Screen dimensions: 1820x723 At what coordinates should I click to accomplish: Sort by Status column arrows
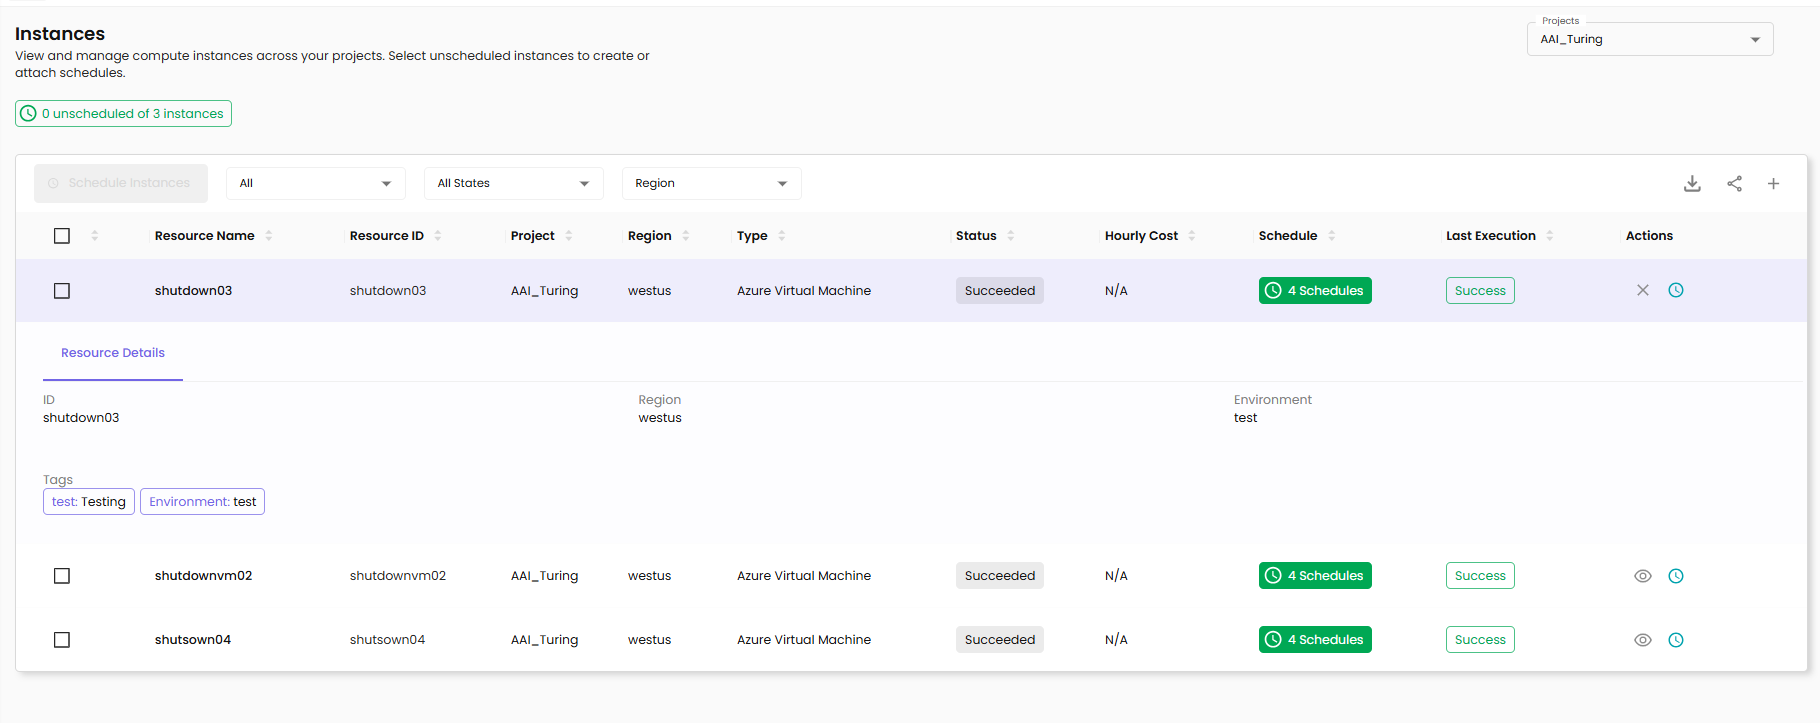1011,236
